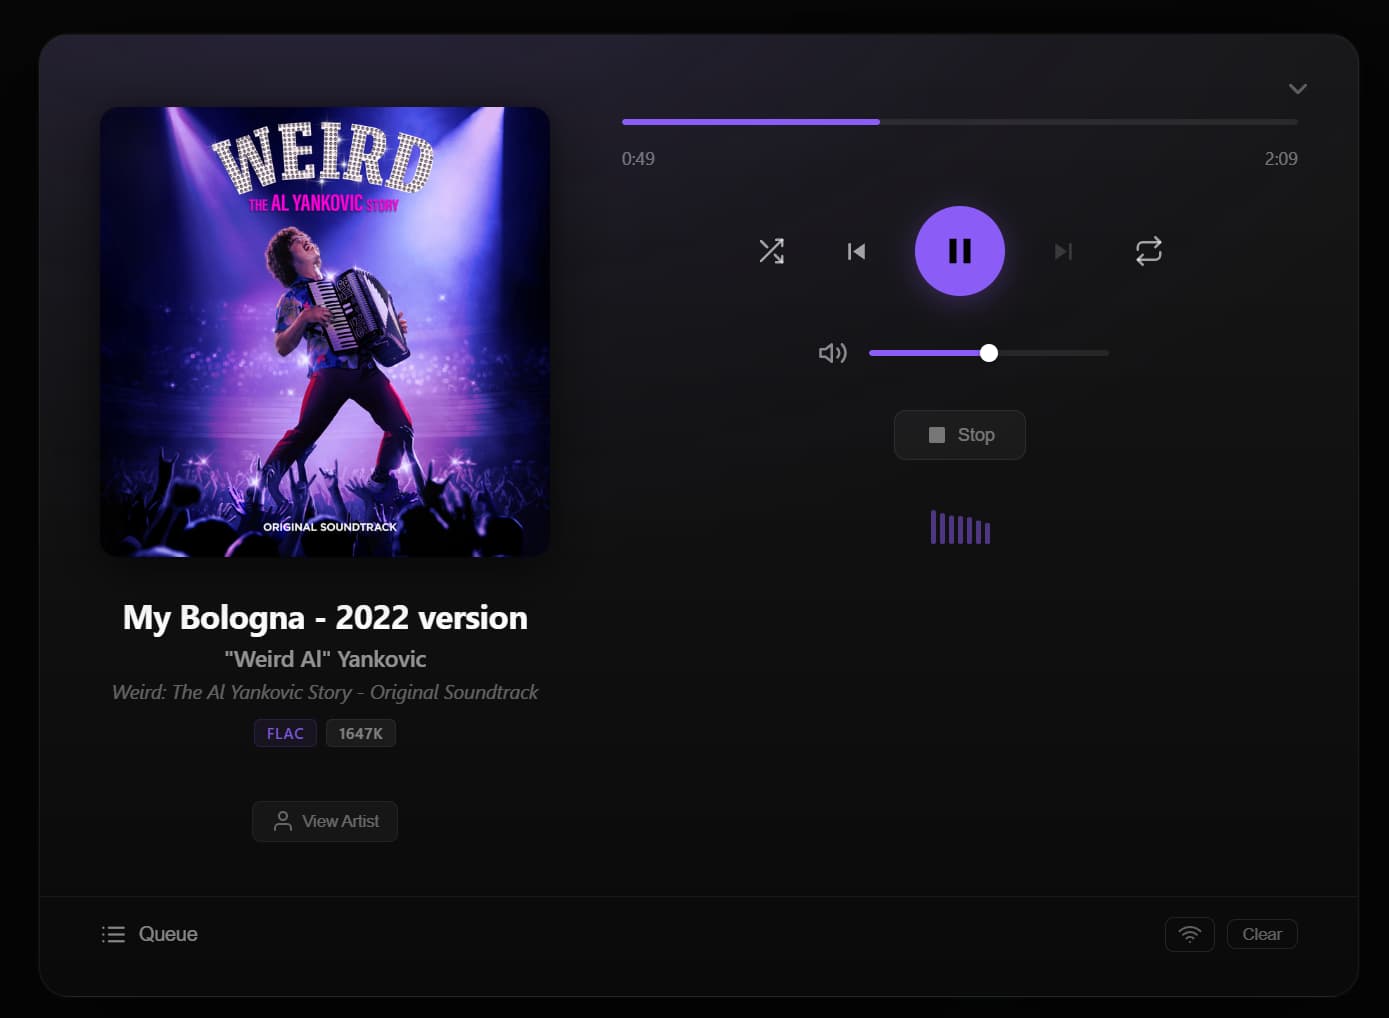Open the Queue section label
Screen dimensions: 1389x1018
tap(168, 934)
